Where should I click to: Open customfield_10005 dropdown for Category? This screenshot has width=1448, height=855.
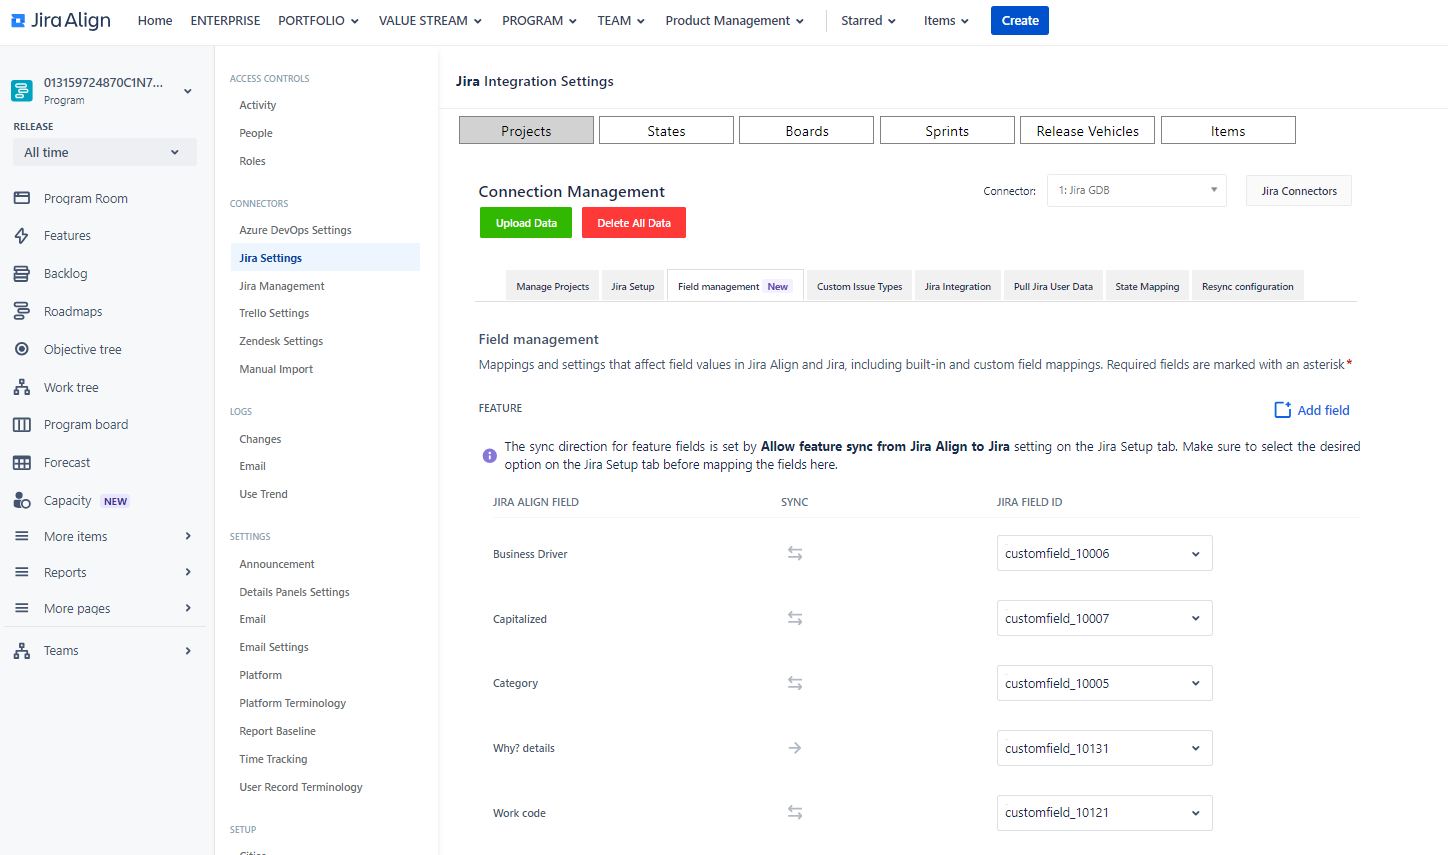[x=1104, y=683]
